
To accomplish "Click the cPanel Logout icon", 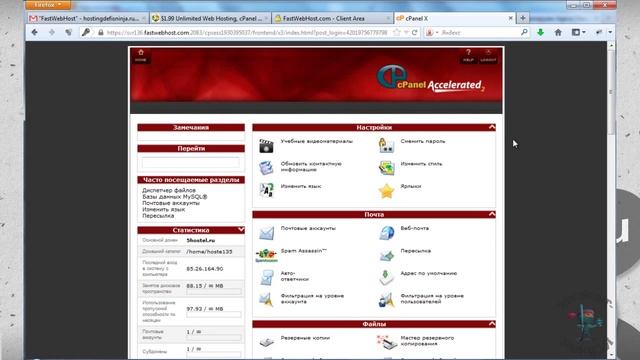I will [488, 56].
